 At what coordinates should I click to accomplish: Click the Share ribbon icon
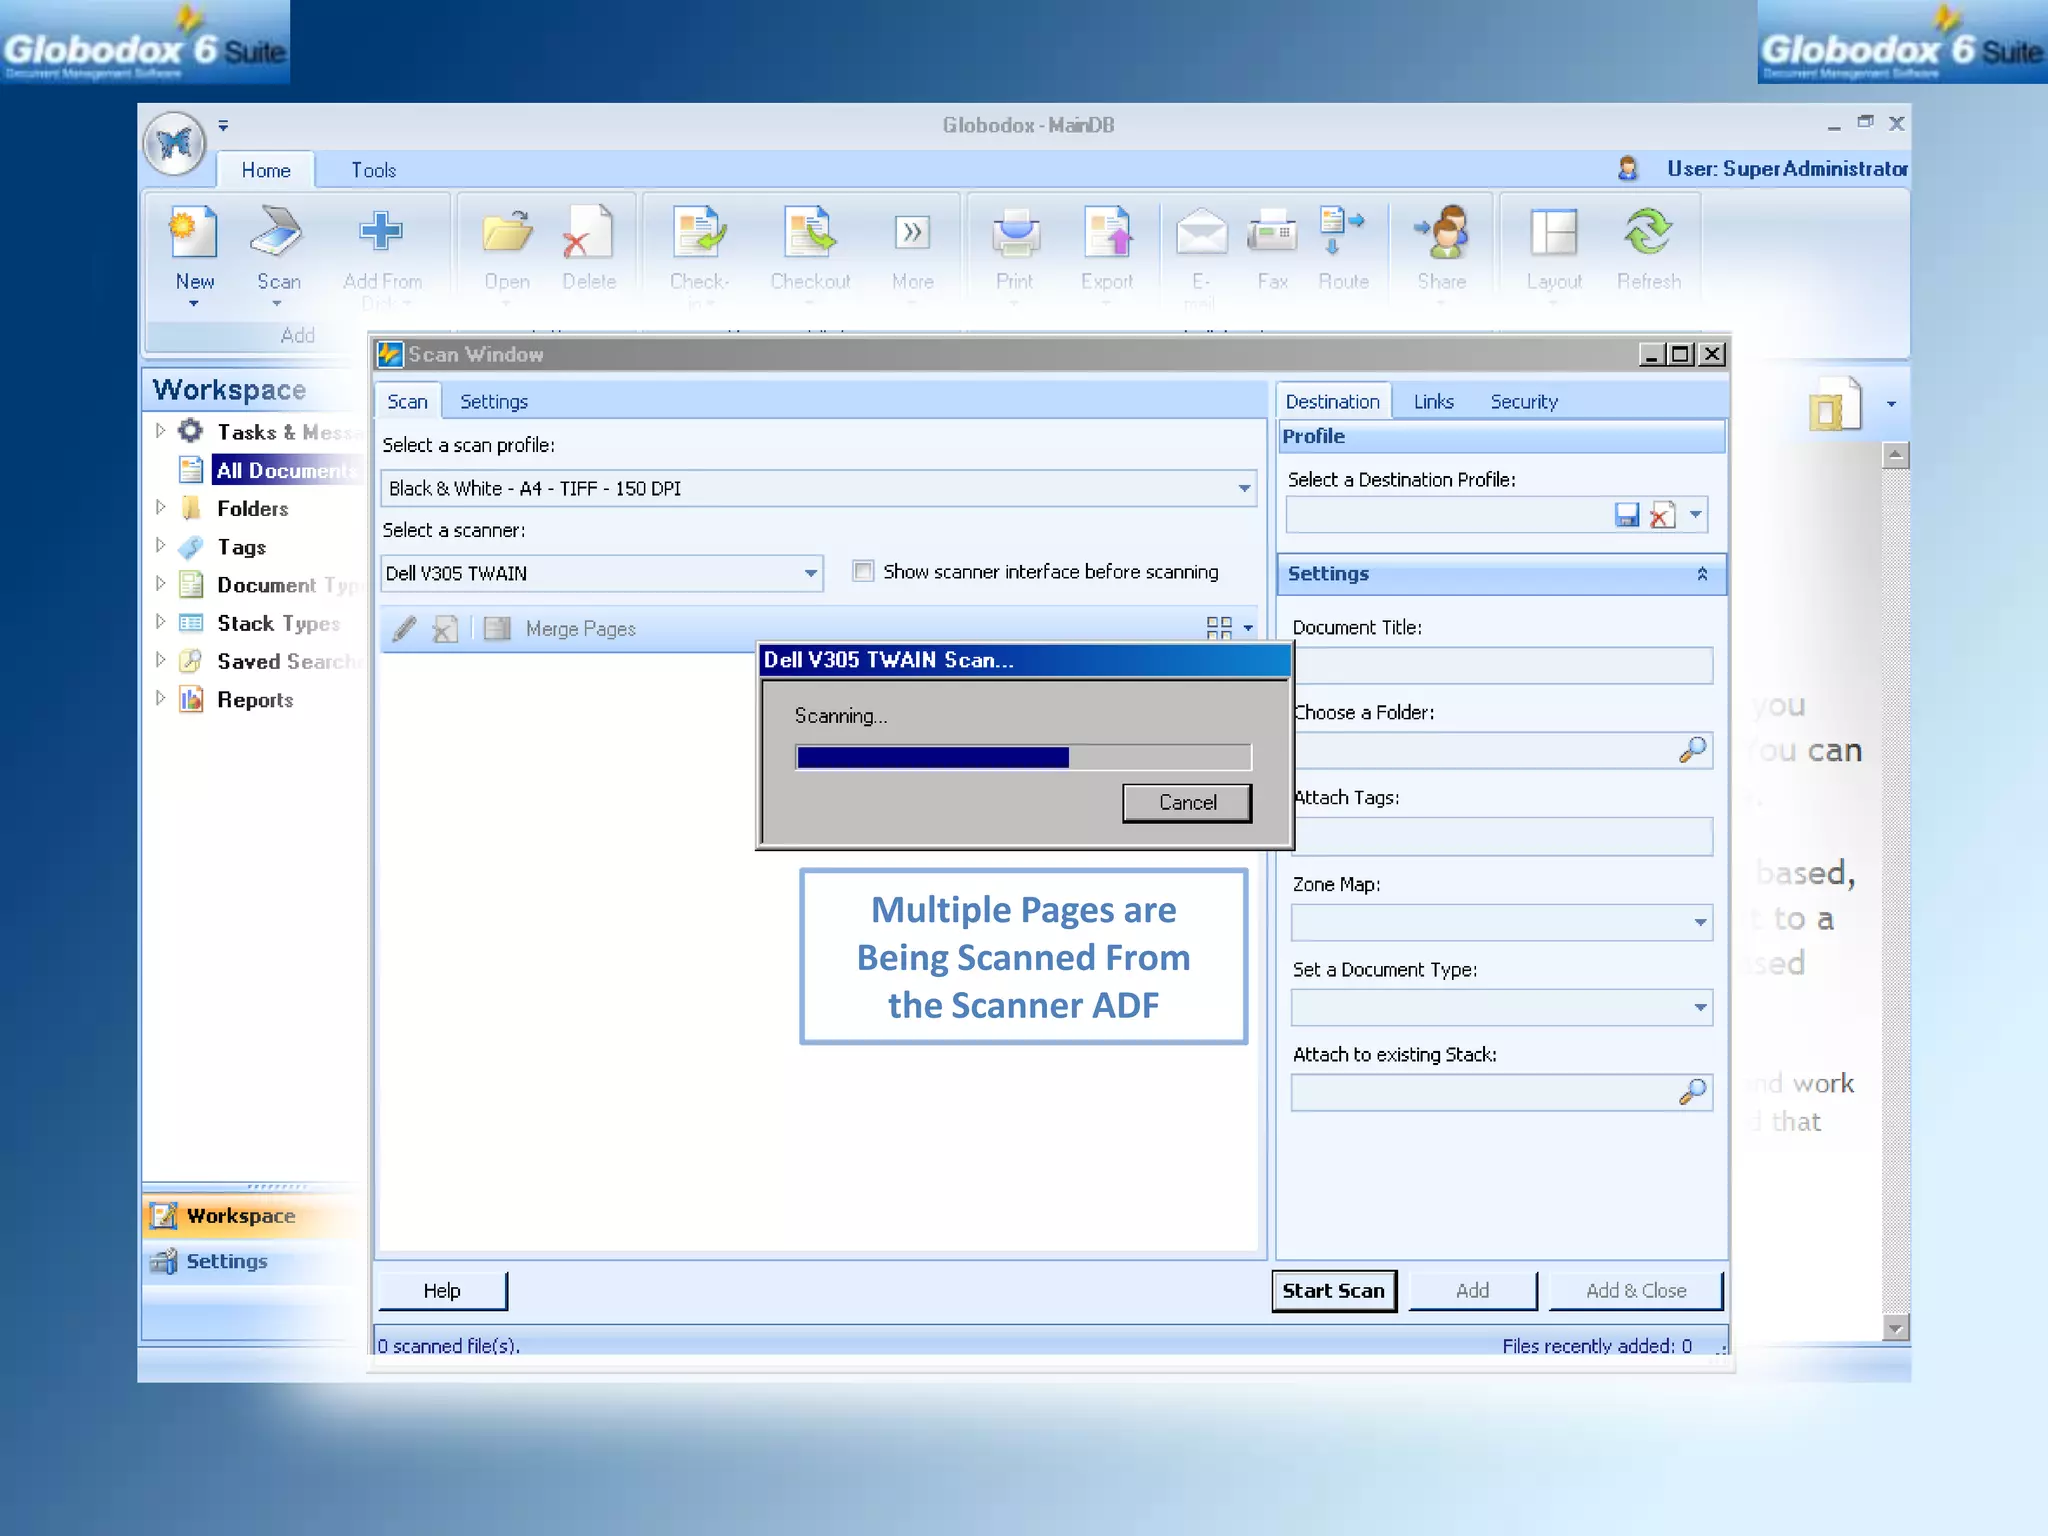coord(1442,233)
